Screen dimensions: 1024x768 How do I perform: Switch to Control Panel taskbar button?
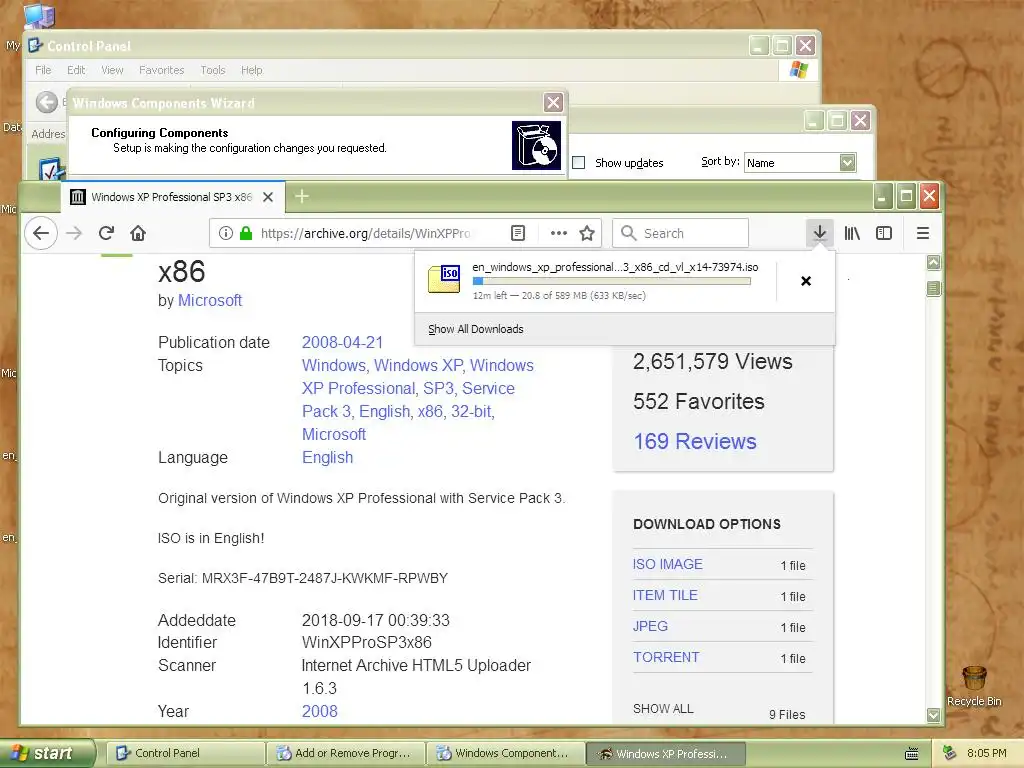click(185, 753)
